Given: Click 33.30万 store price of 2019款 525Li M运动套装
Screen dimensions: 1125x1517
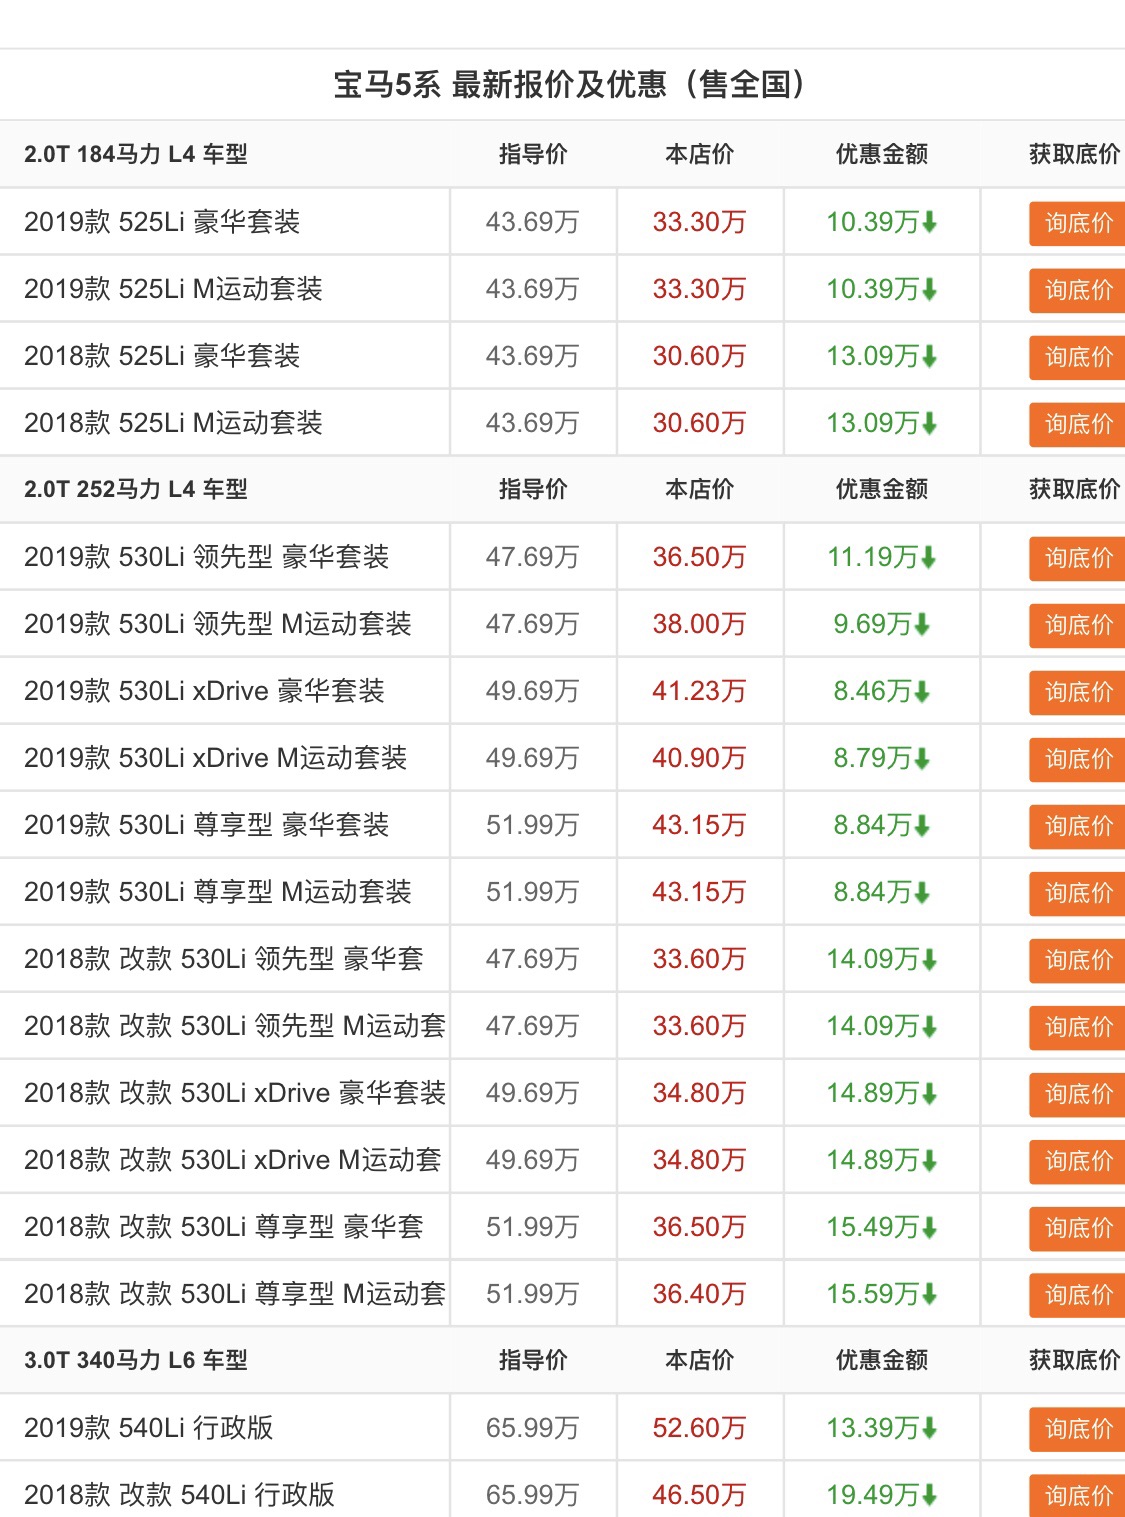Looking at the screenshot, I should [x=700, y=289].
